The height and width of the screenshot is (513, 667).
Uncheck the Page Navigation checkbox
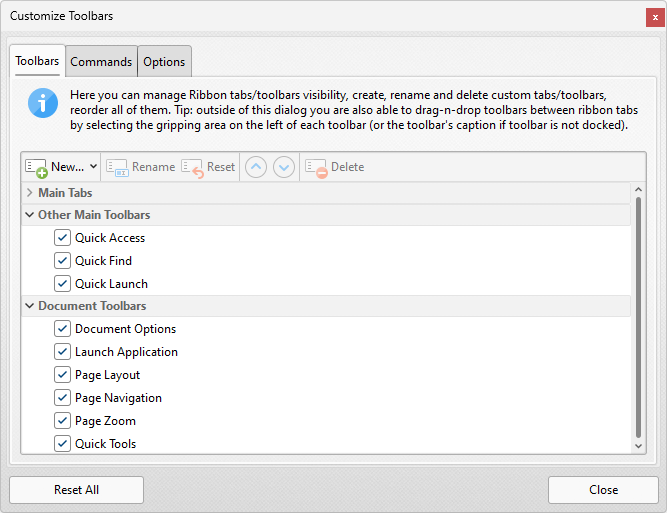62,397
